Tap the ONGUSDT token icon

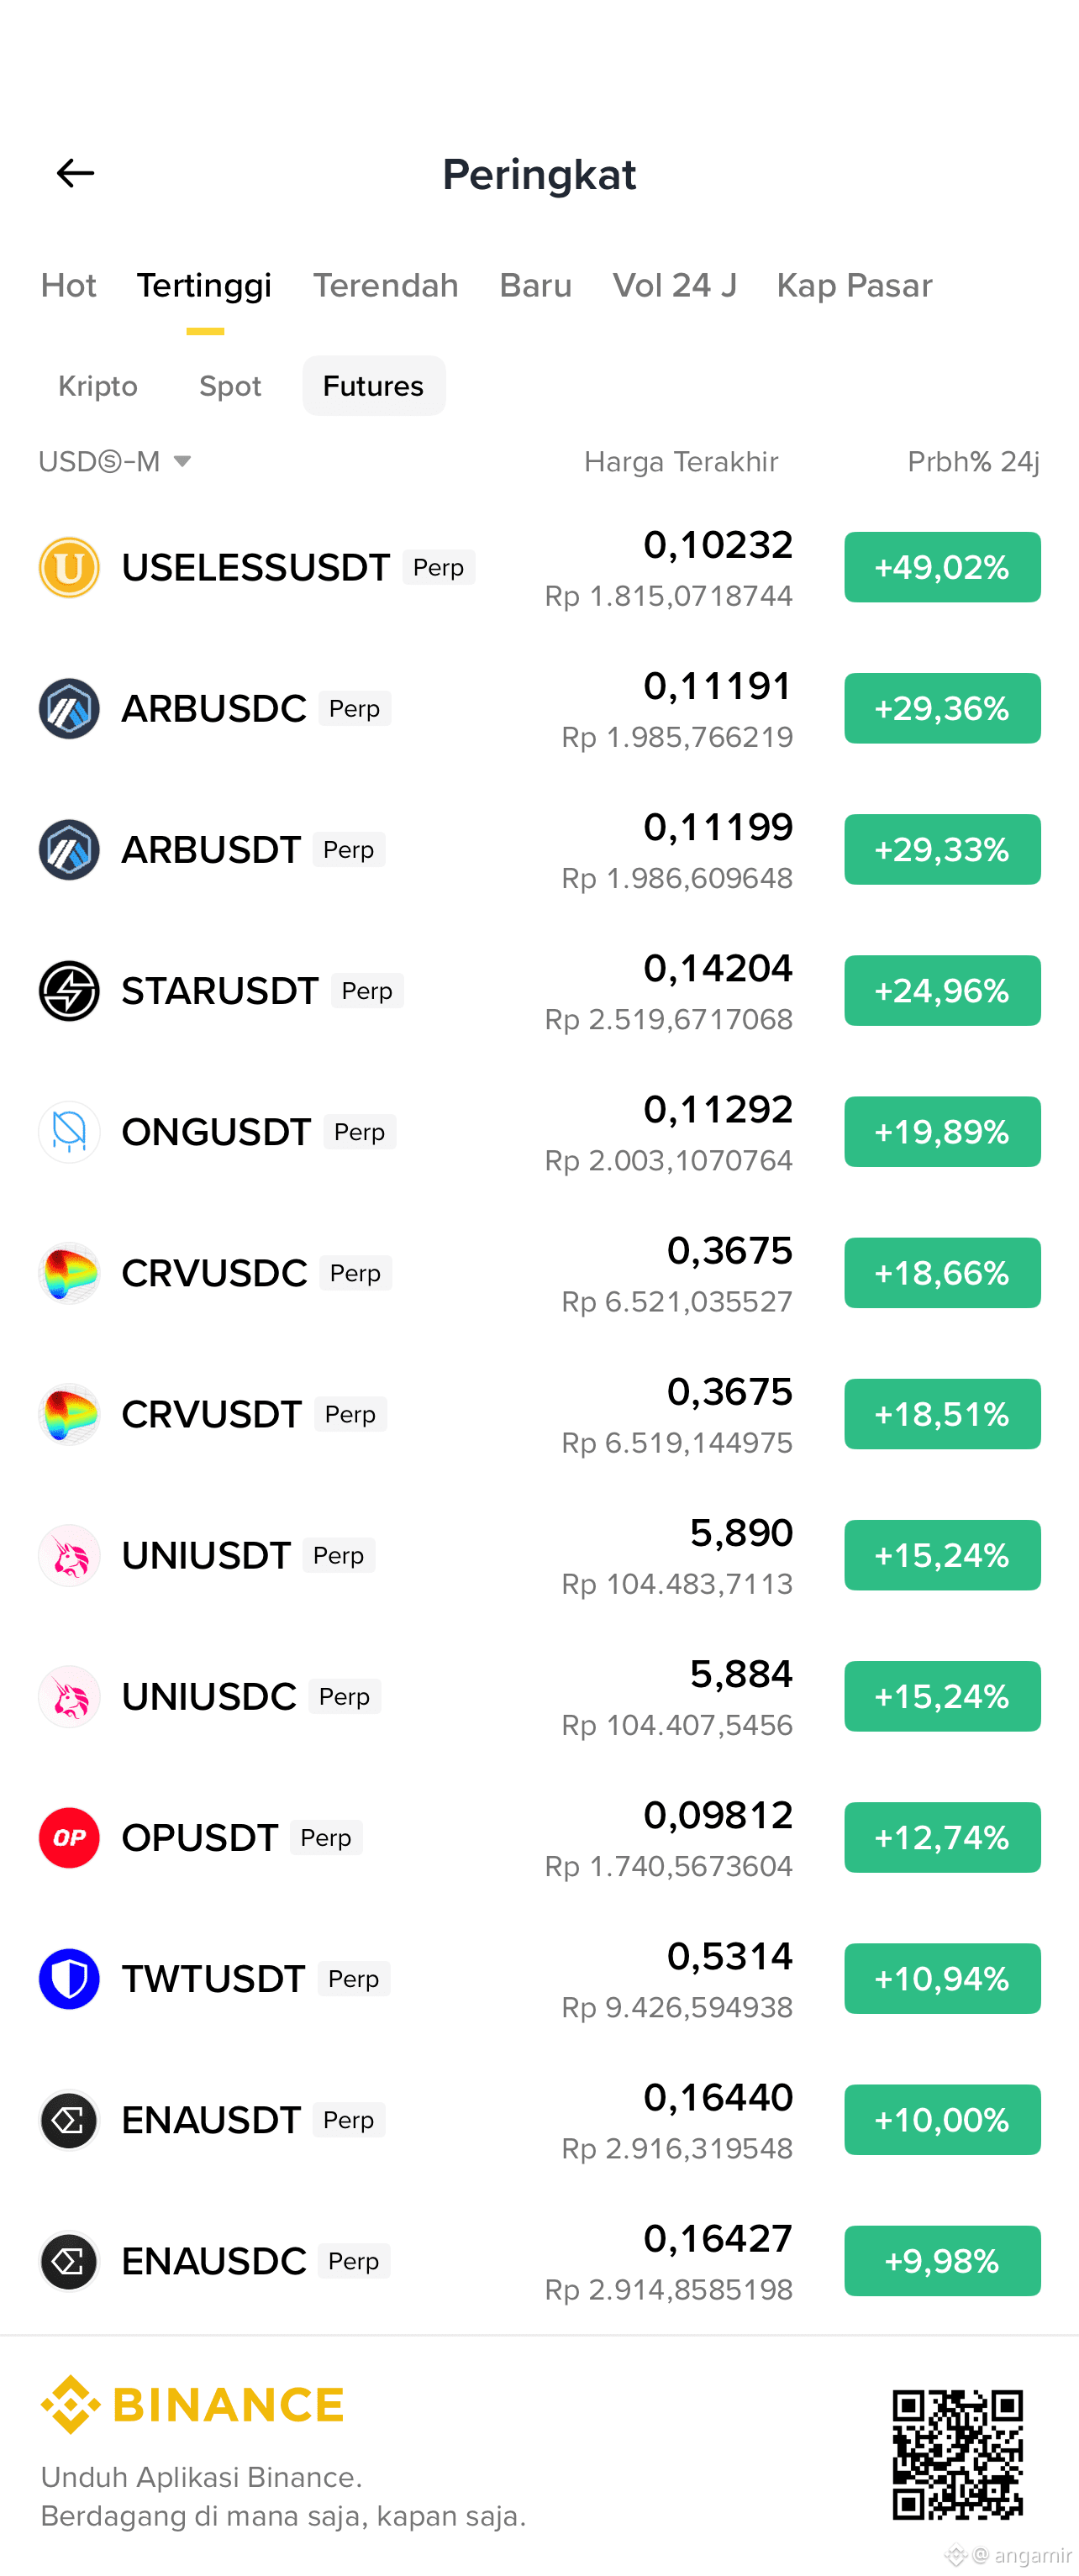pos(69,1131)
